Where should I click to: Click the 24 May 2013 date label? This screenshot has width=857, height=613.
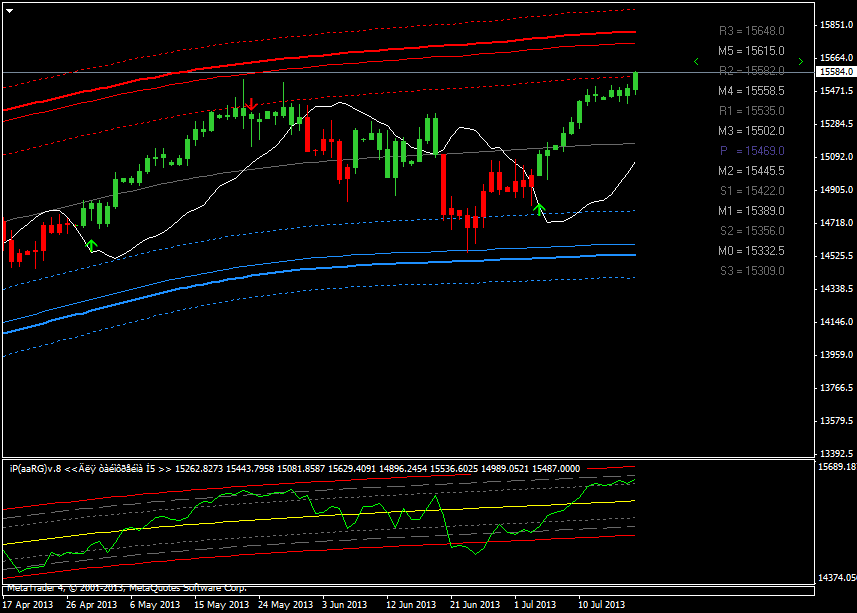[285, 604]
